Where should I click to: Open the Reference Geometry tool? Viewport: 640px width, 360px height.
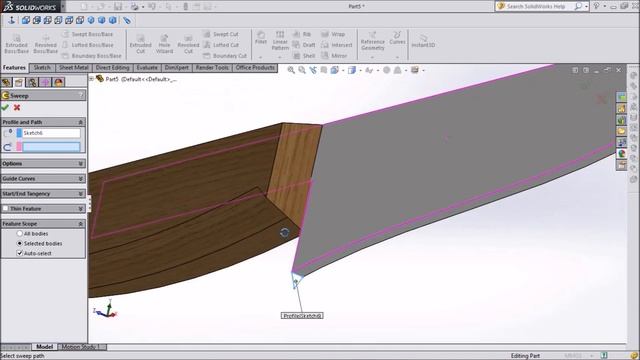(x=373, y=41)
